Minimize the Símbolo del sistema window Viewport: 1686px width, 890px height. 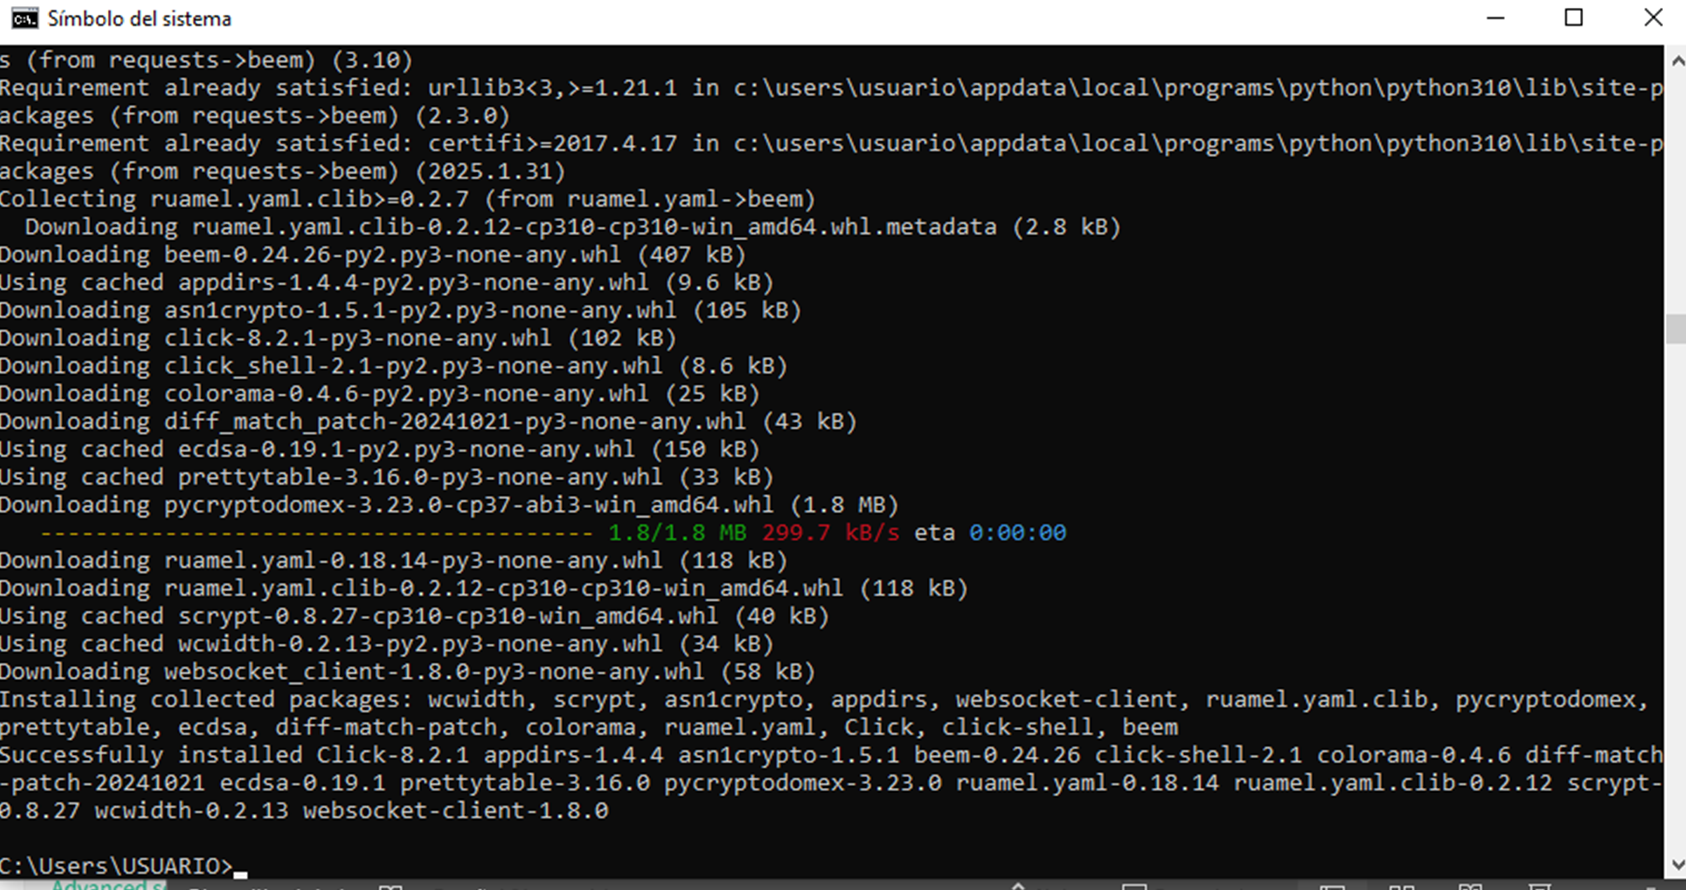[x=1496, y=18]
